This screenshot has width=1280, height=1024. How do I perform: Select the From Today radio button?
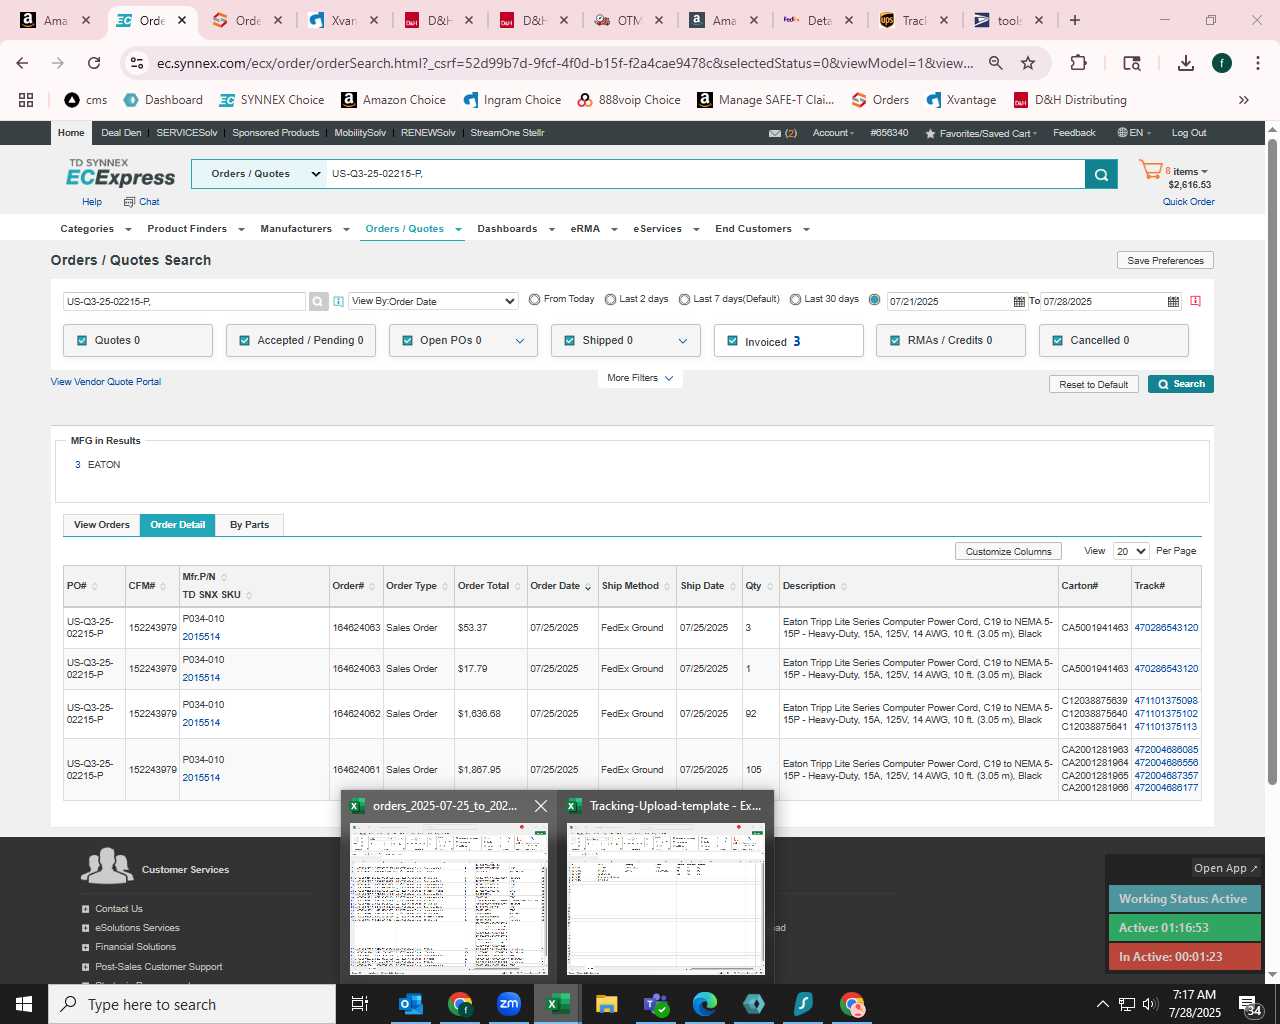coord(534,299)
